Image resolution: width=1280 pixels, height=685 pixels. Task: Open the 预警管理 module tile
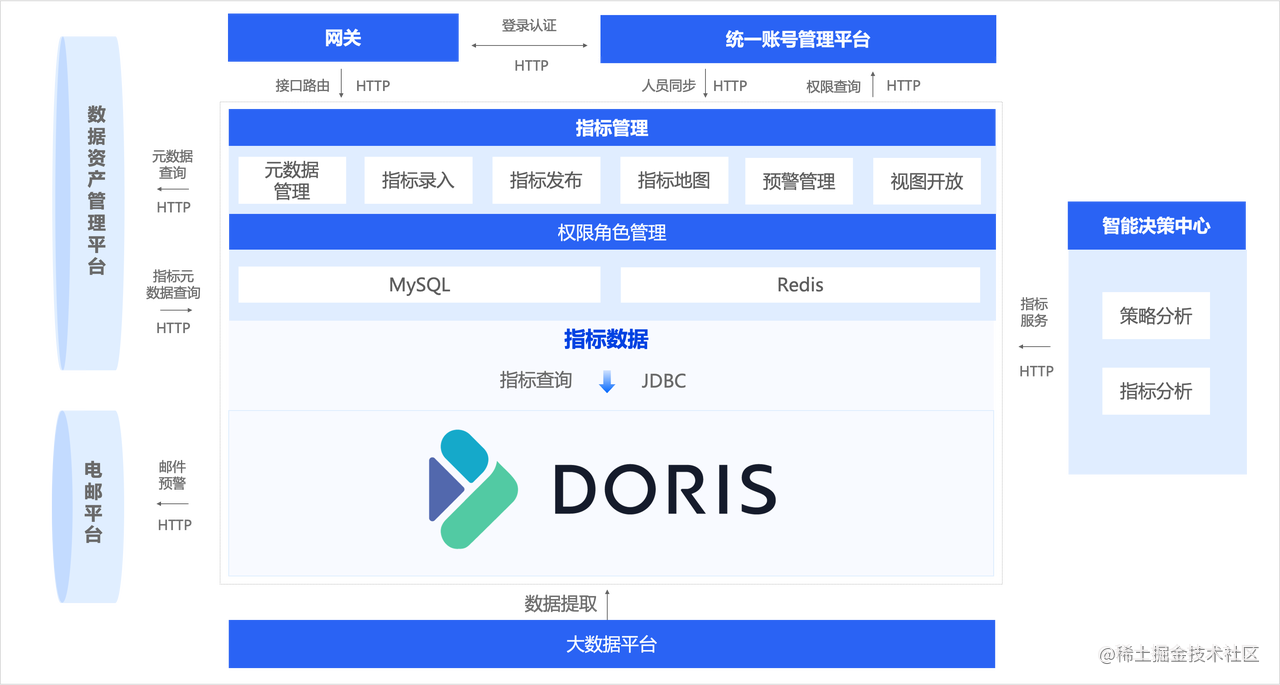[x=799, y=180]
